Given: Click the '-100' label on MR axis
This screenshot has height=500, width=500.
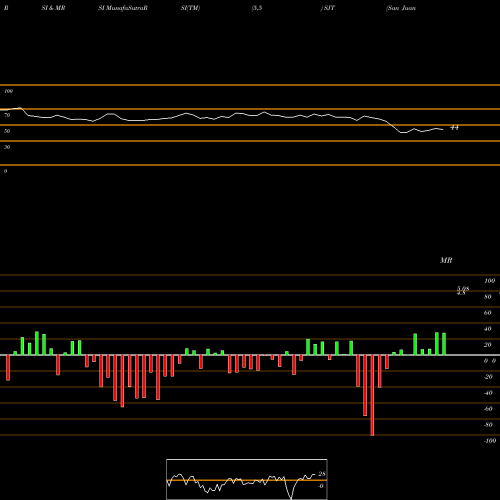Looking at the screenshot, I should [x=490, y=441].
